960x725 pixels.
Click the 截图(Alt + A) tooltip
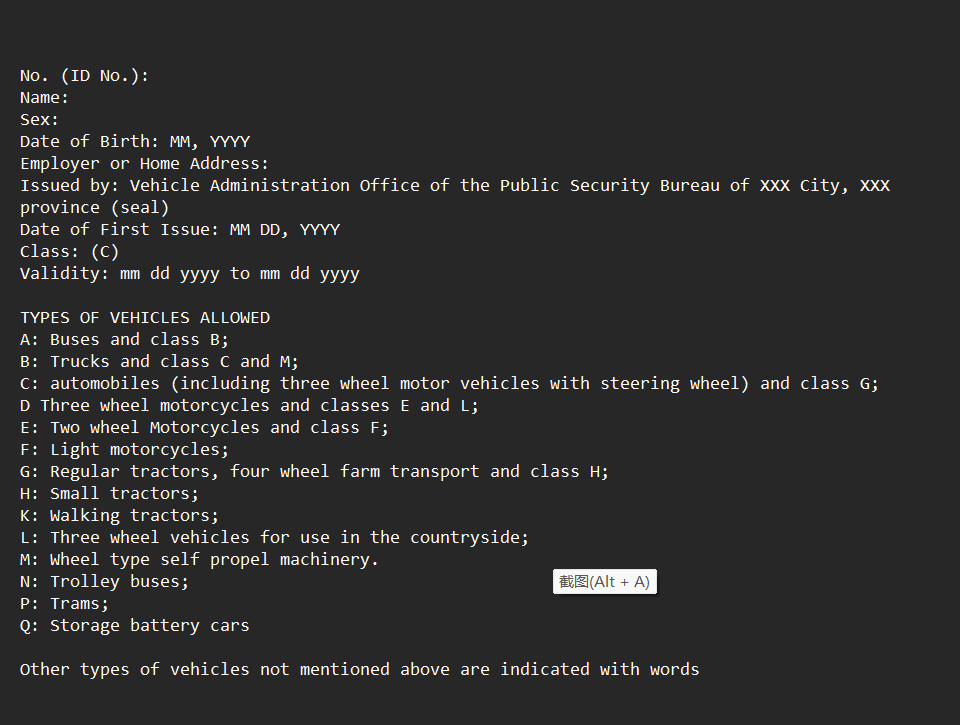pos(604,582)
